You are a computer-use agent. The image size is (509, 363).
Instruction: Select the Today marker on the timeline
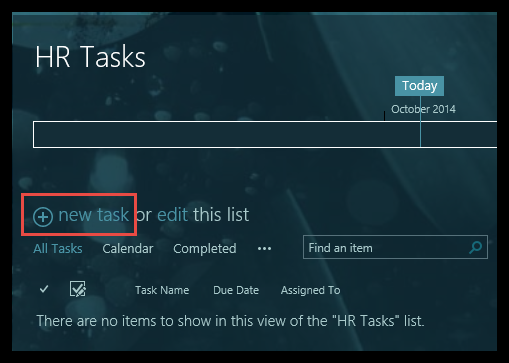tap(419, 86)
